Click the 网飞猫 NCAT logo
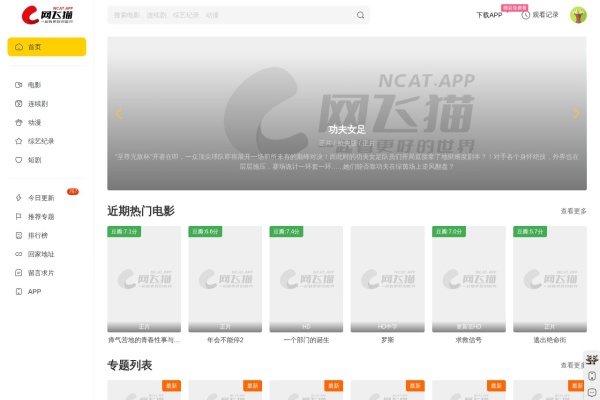 pyautogui.click(x=47, y=15)
